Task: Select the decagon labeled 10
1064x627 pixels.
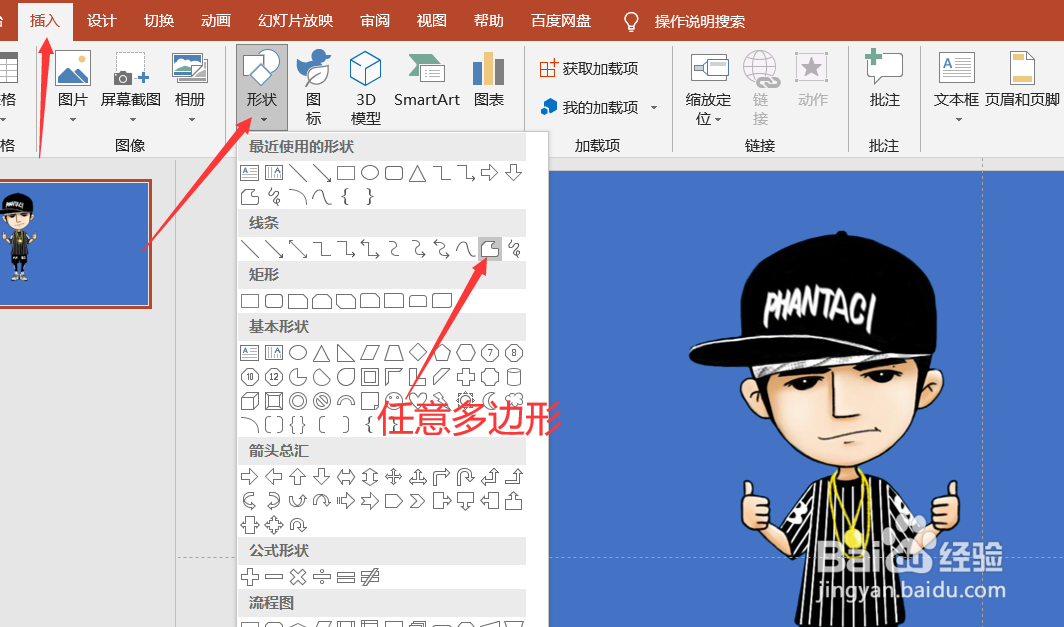Action: point(250,377)
